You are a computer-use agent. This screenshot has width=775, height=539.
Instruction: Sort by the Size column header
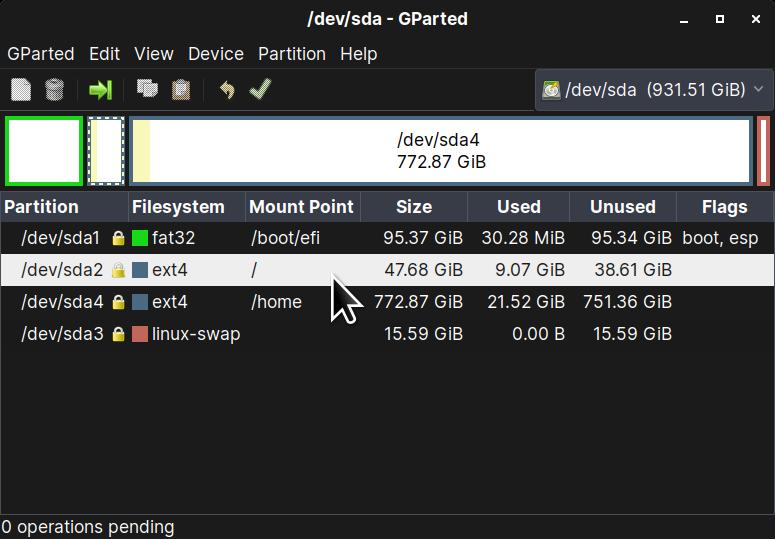(x=414, y=207)
